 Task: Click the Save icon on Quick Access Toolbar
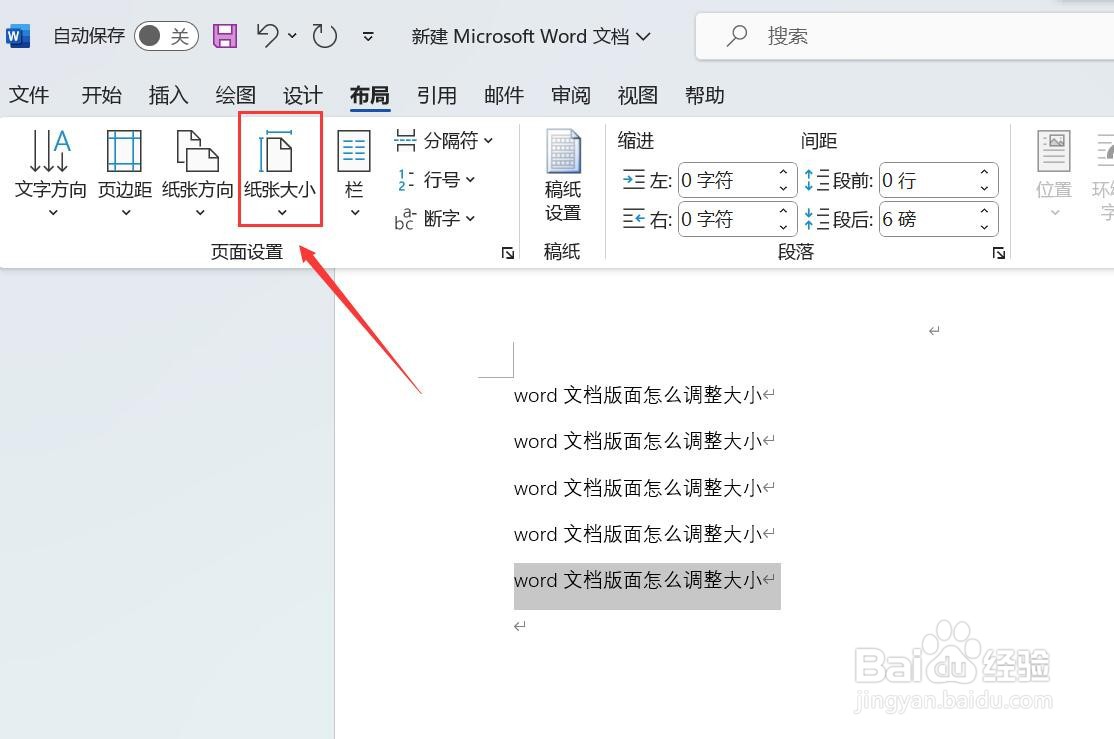click(224, 35)
